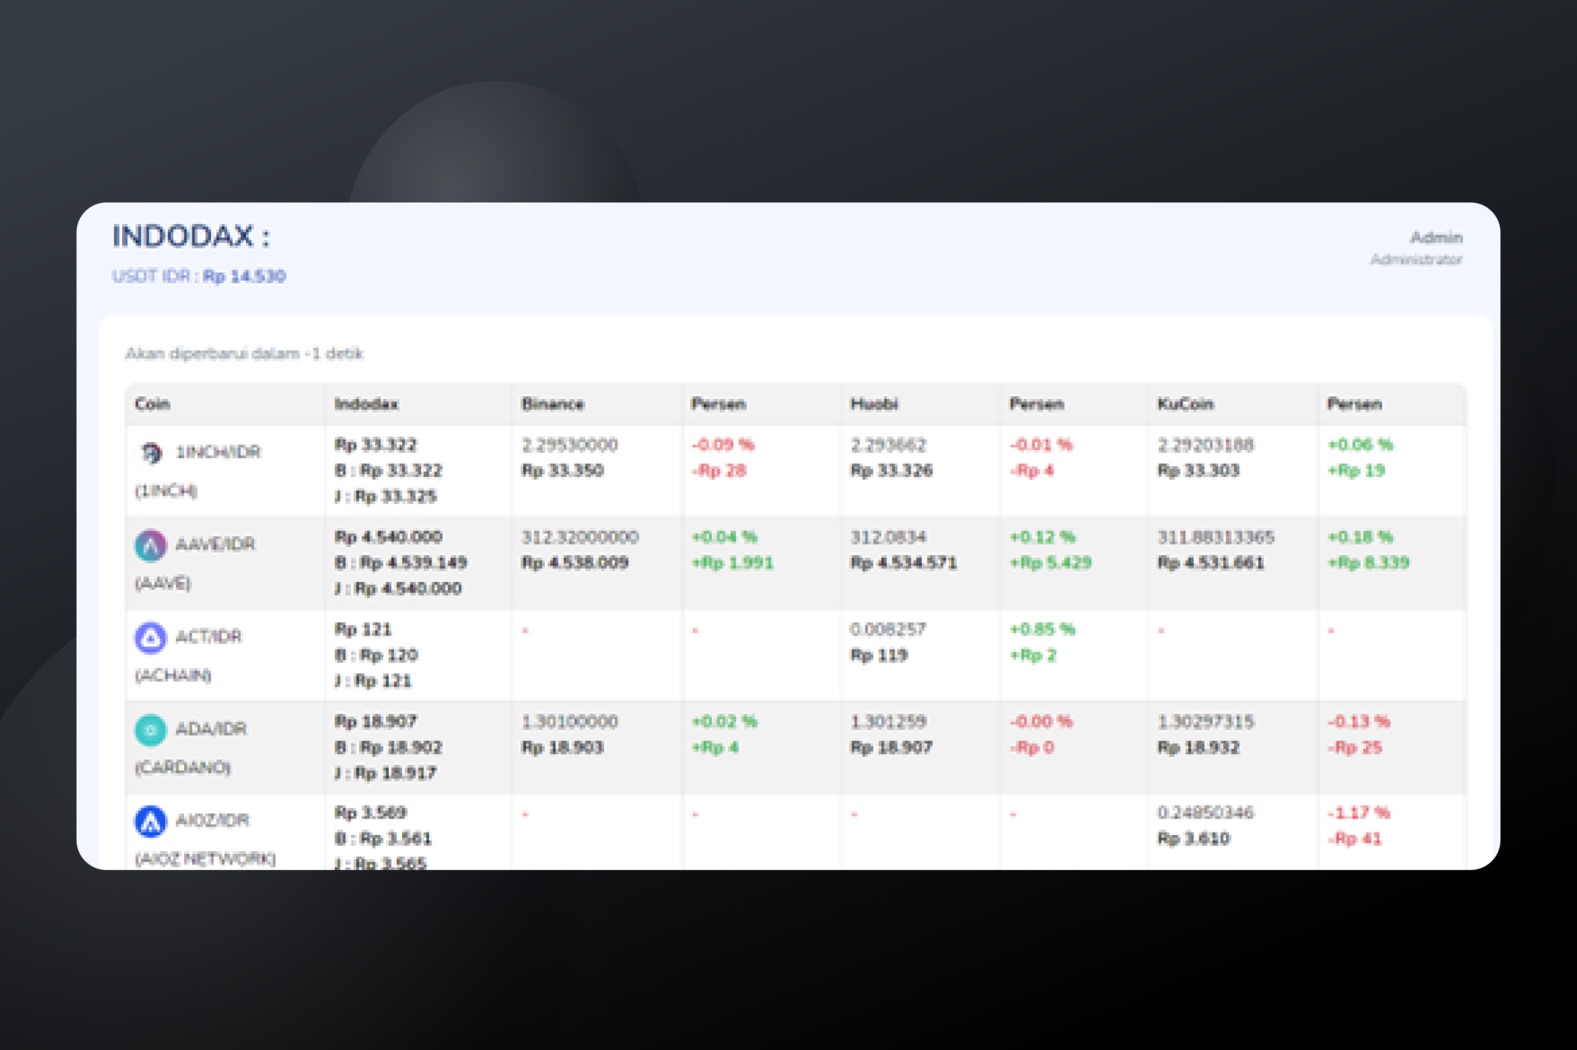This screenshot has width=1577, height=1050.
Task: Sort by the Indodax column header
Action: coord(366,404)
